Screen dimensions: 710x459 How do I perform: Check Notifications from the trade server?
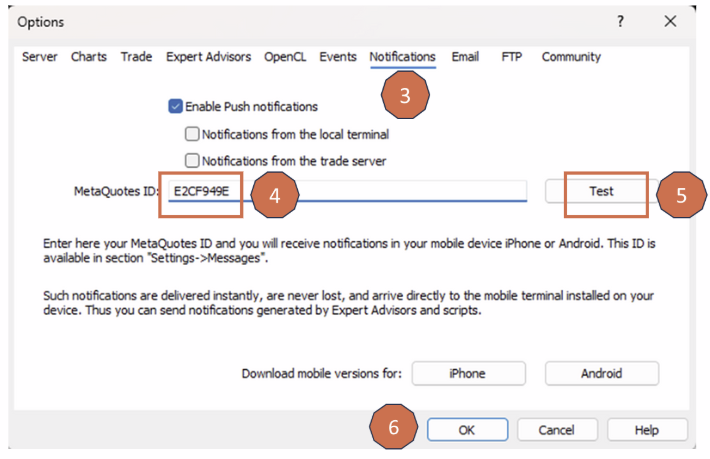coord(192,160)
